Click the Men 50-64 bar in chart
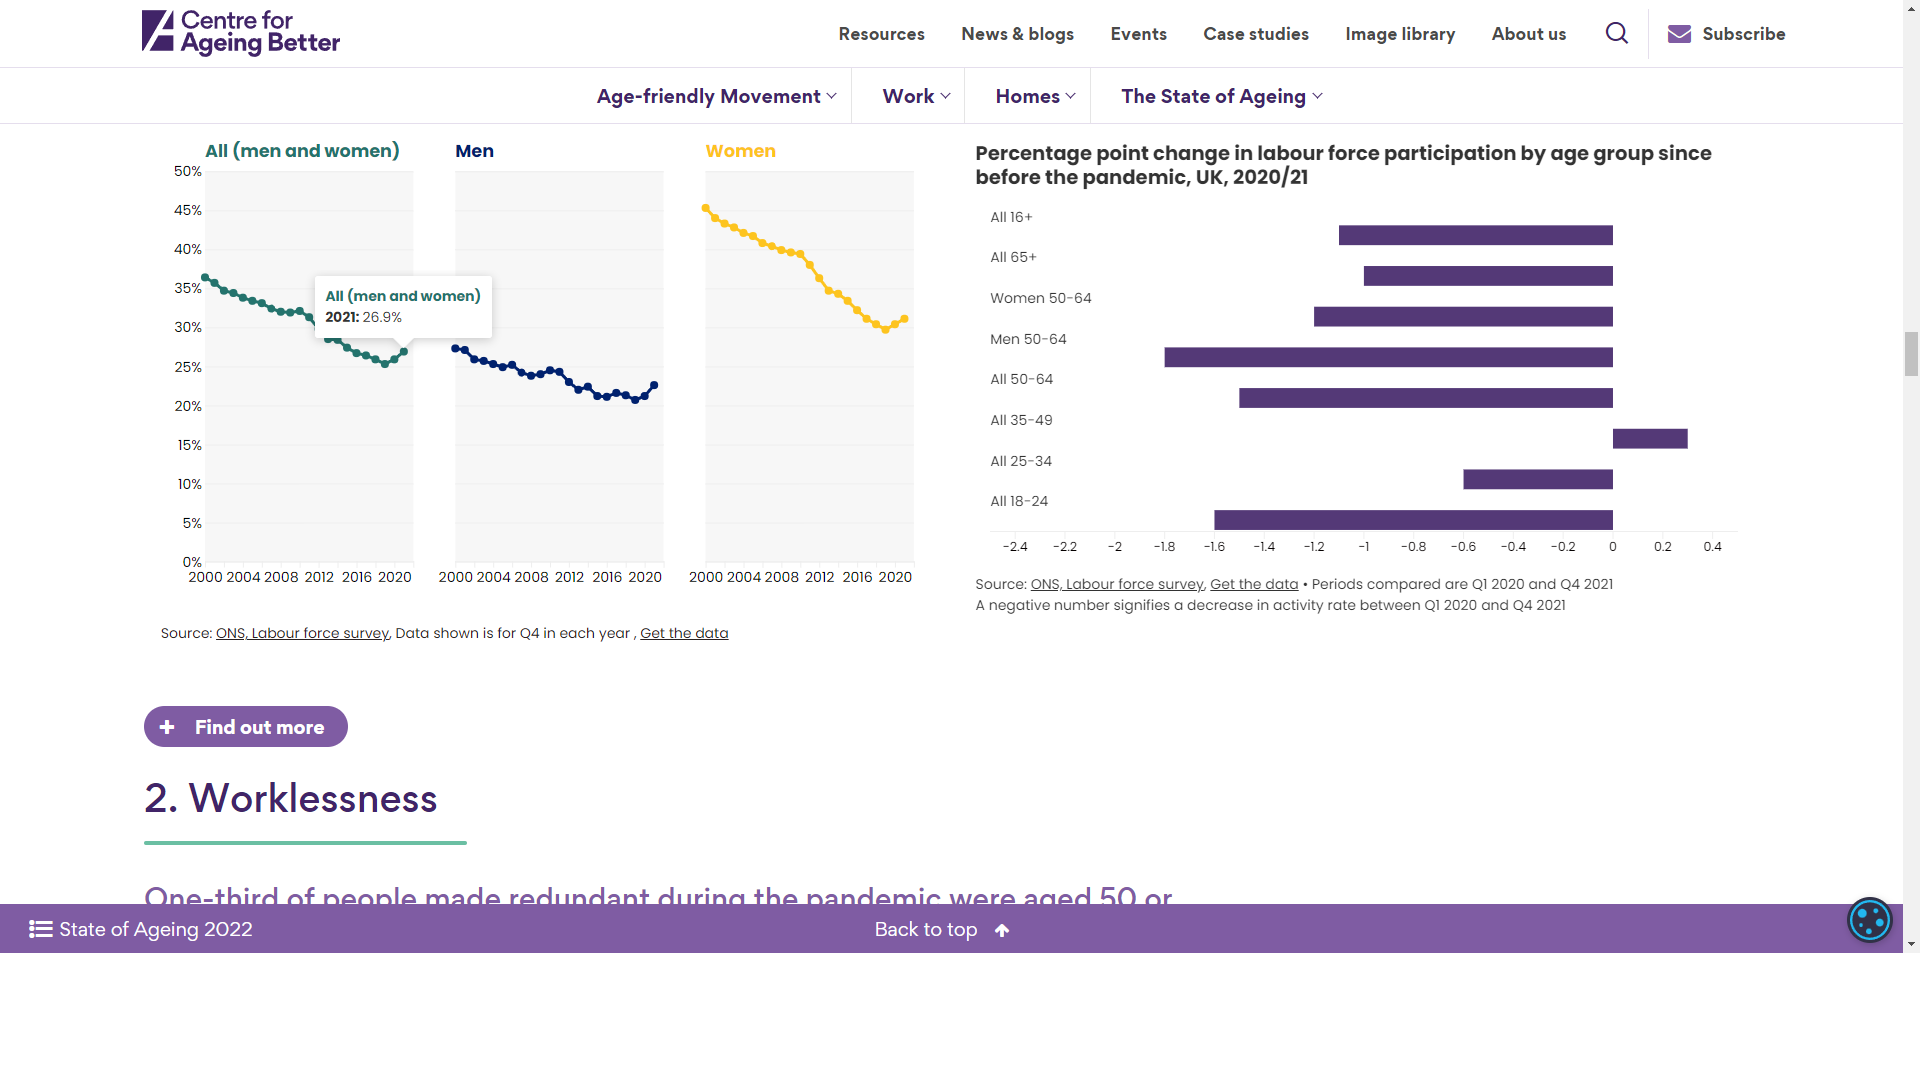 coord(1388,357)
